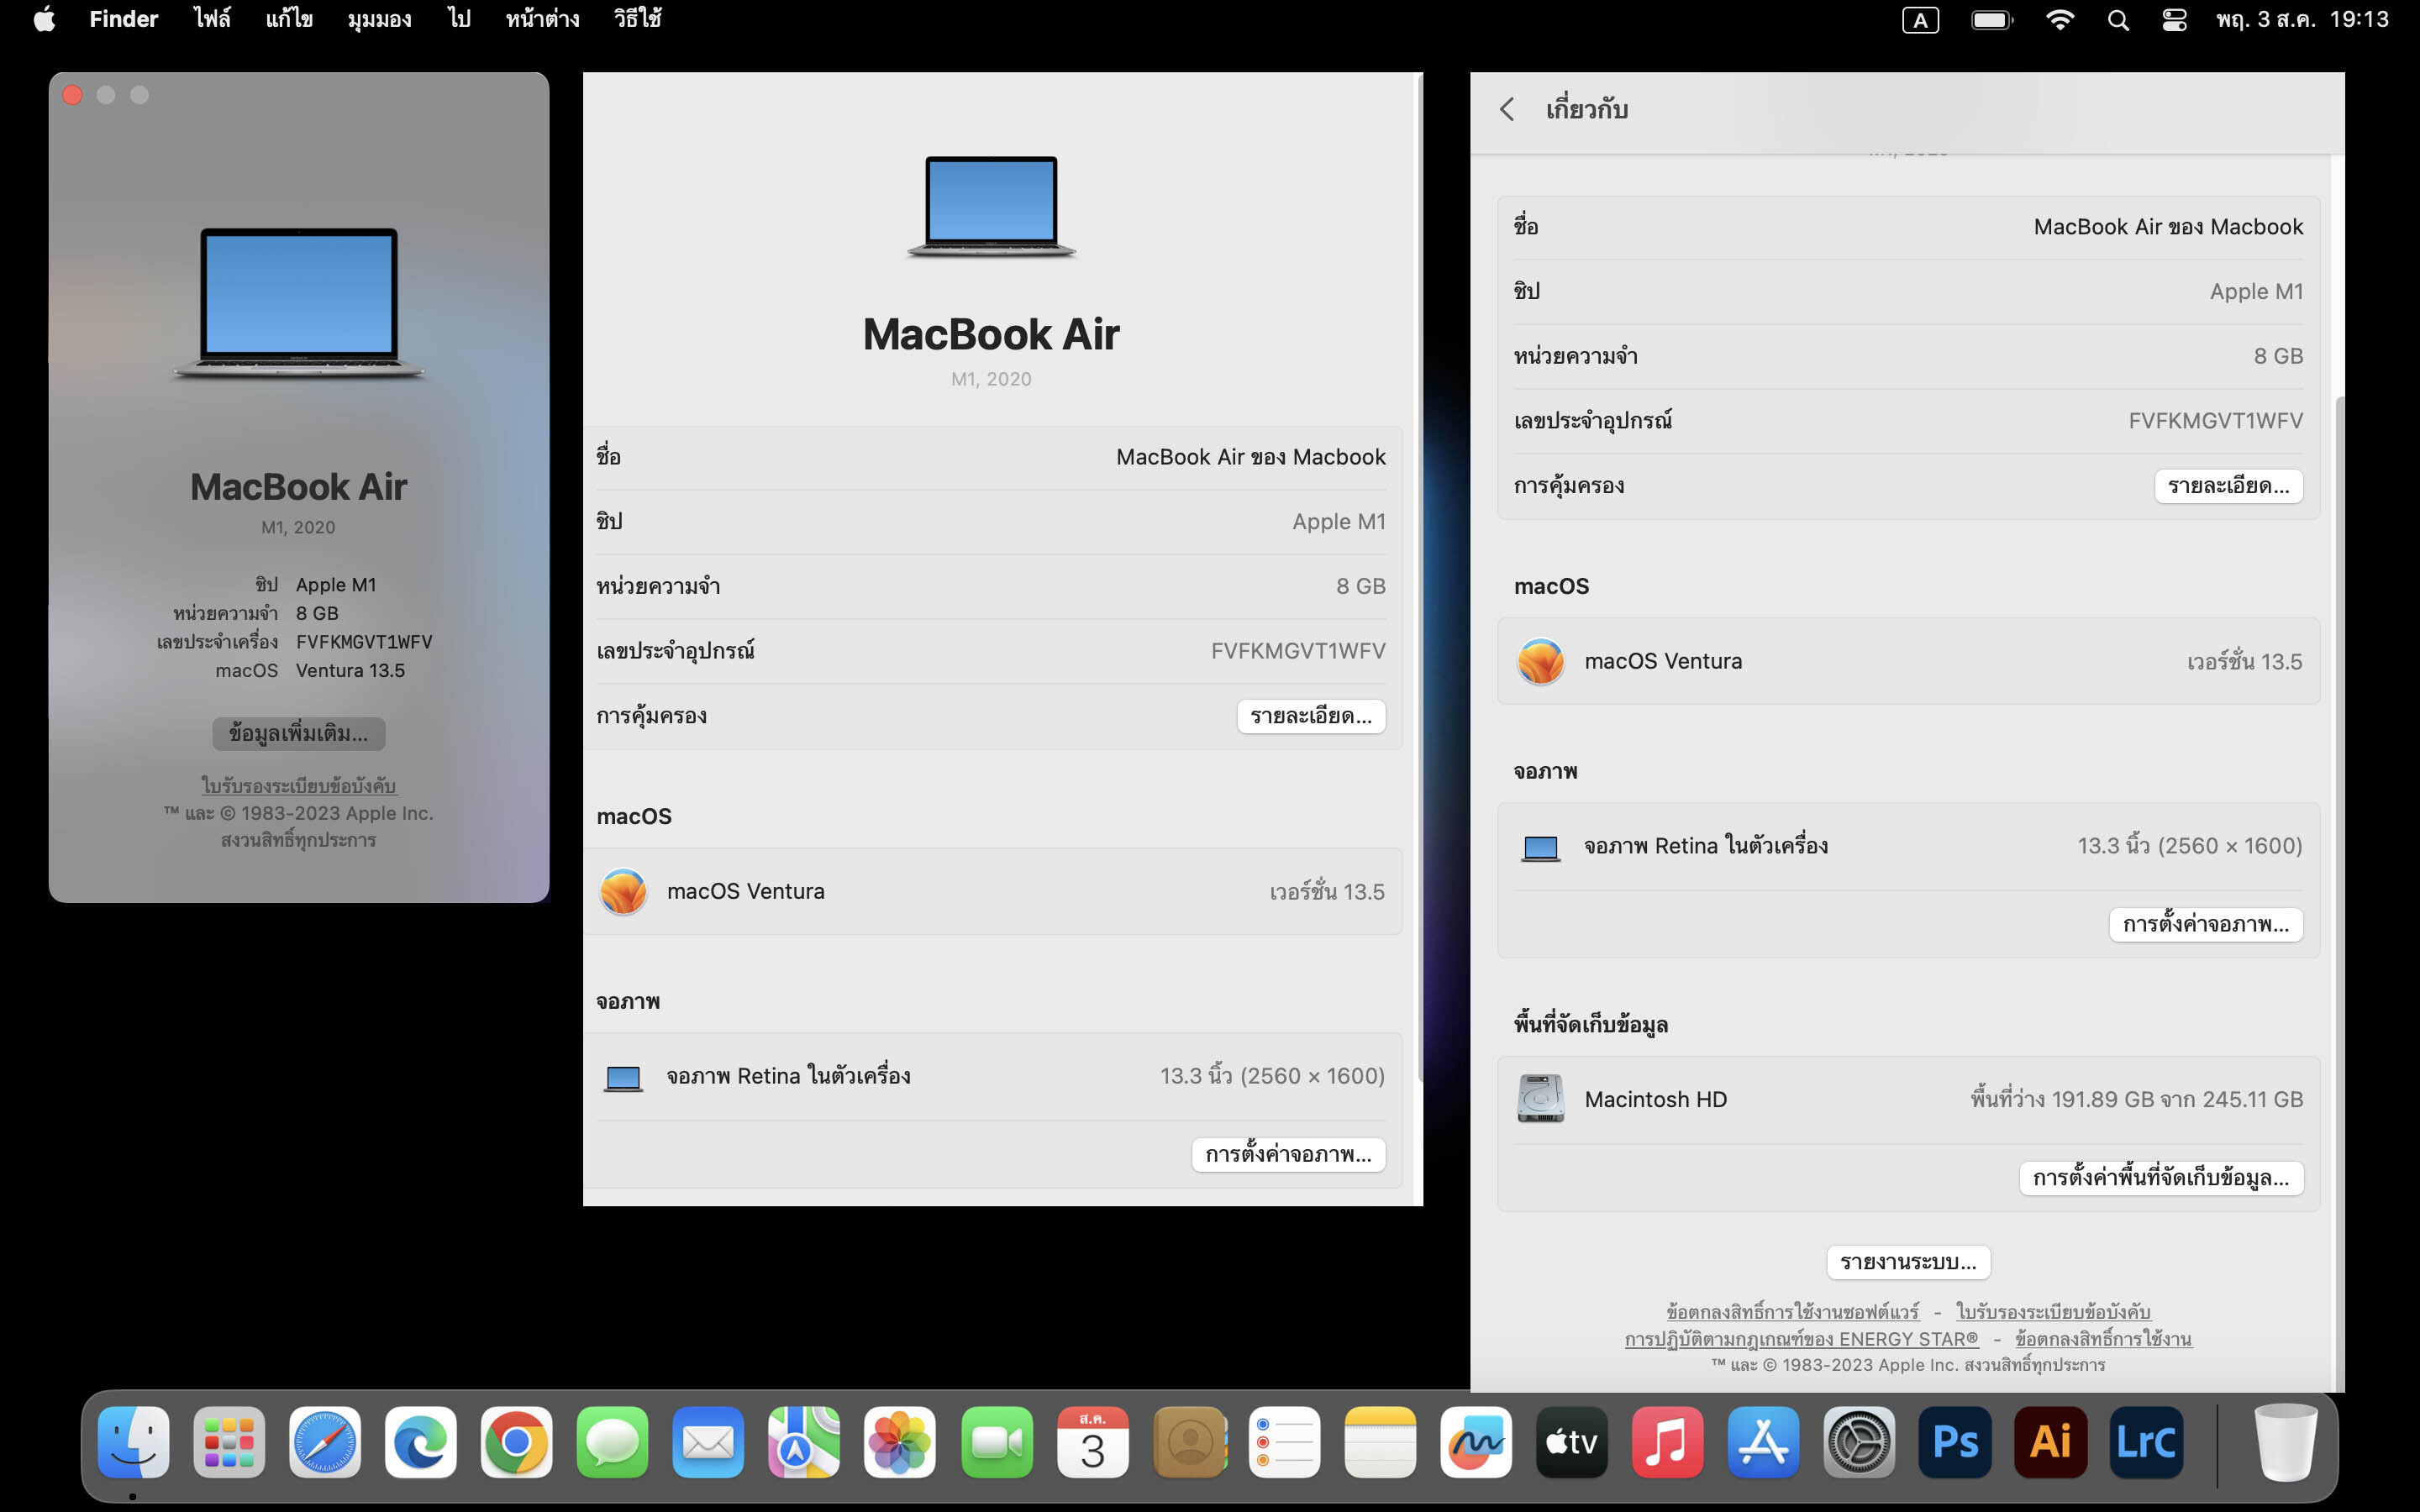2420x1512 pixels.
Task: Open Apple TV from the Dock
Action: (1572, 1442)
